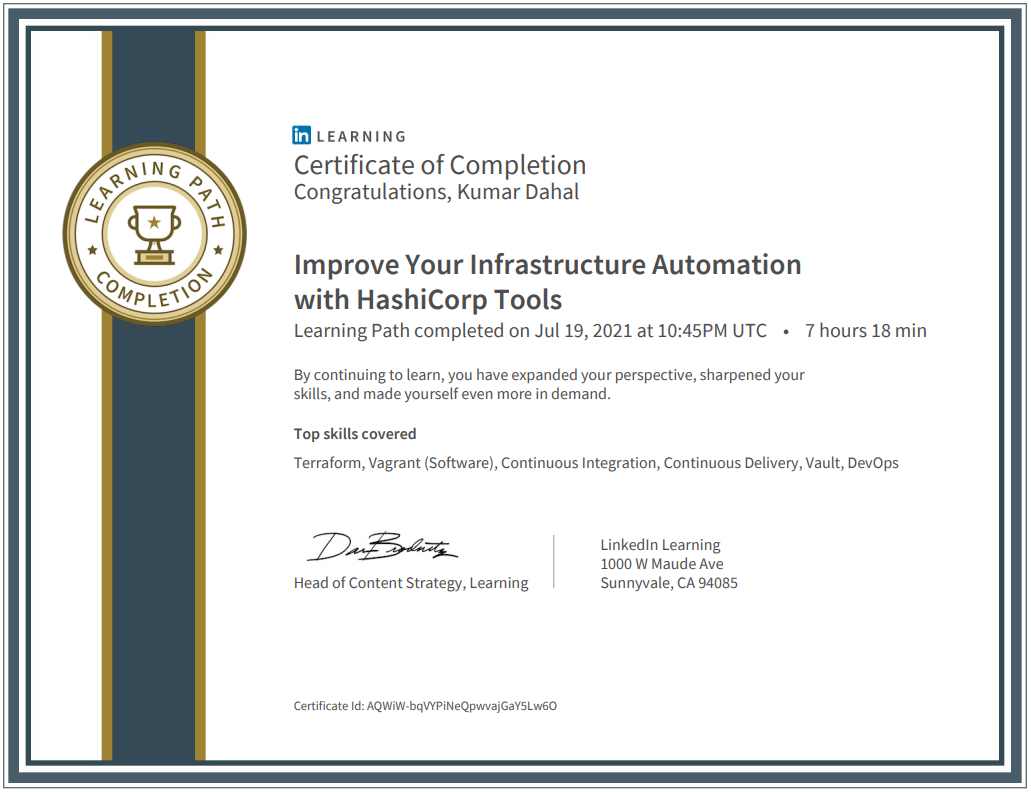Click the trophy icon in the badge
Viewport: 1031px width, 792px height.
pyautogui.click(x=154, y=232)
